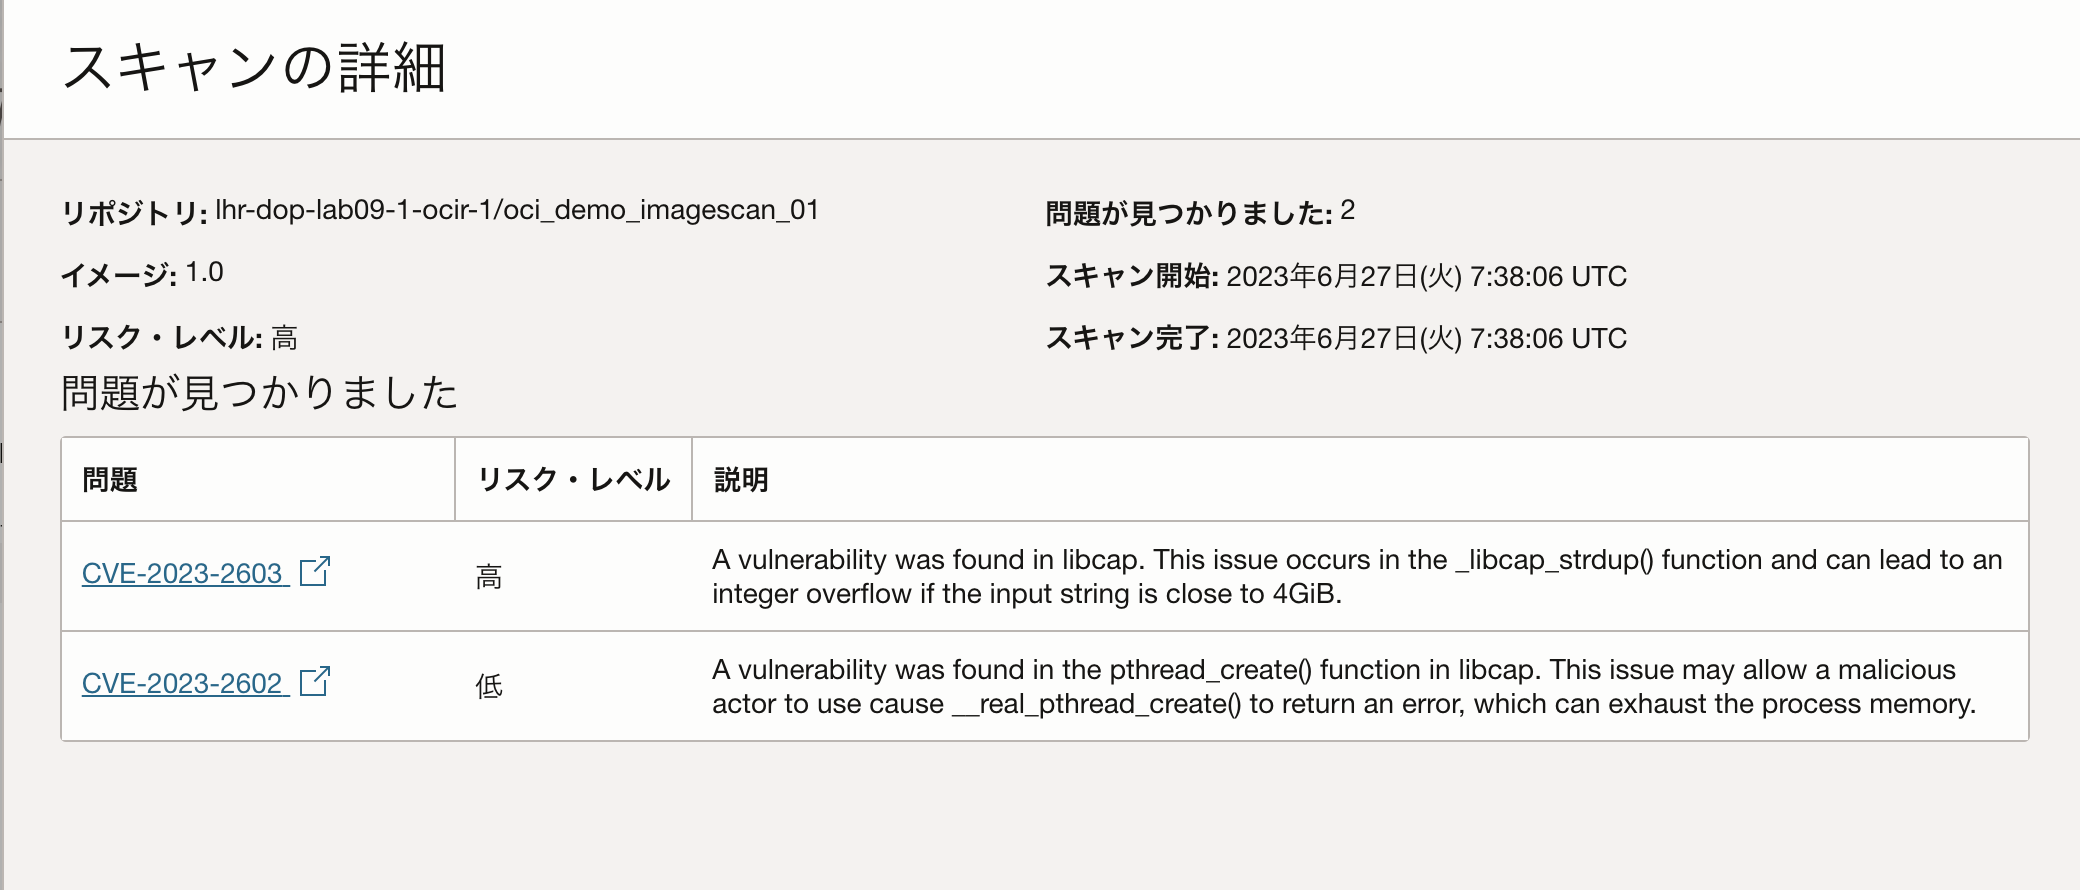Select the リスク・レベル column header
Viewport: 2080px width, 890px height.
click(573, 480)
